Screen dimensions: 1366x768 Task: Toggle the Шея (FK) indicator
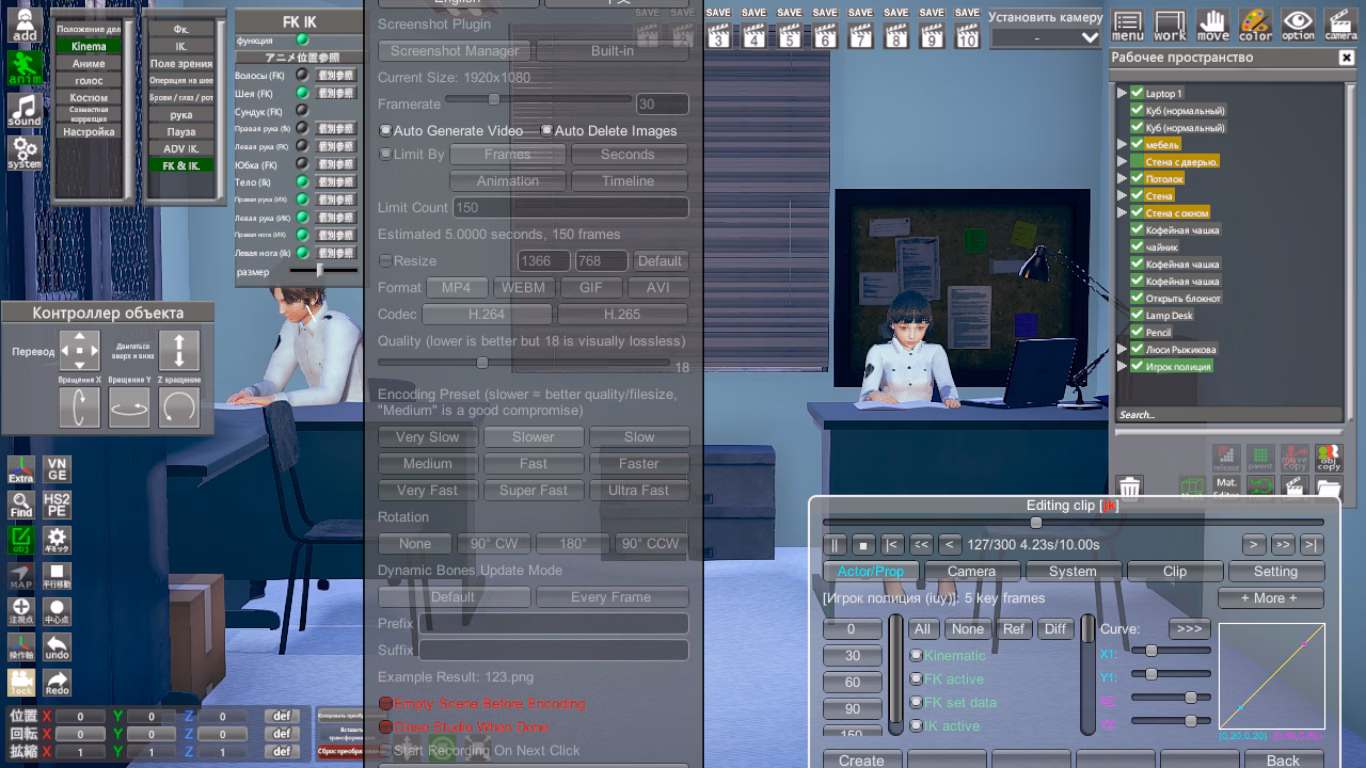pos(301,93)
